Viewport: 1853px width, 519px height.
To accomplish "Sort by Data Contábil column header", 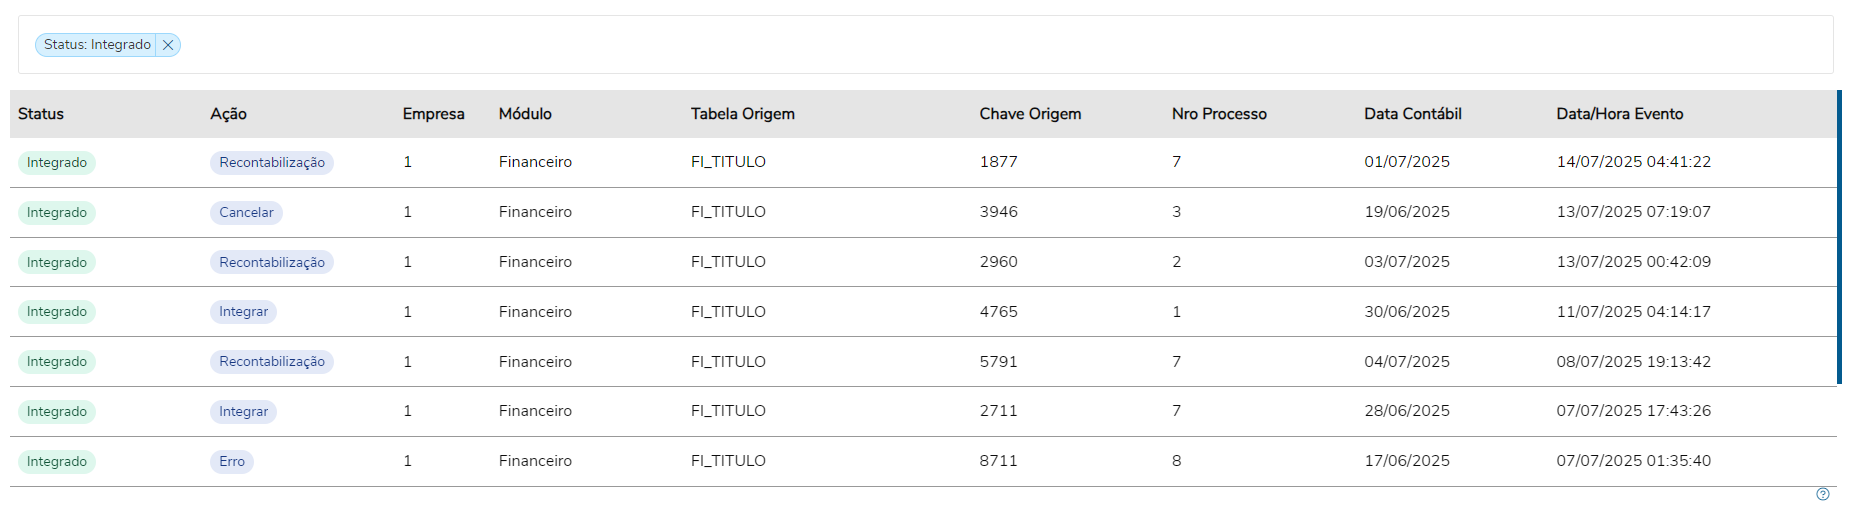I will point(1412,114).
